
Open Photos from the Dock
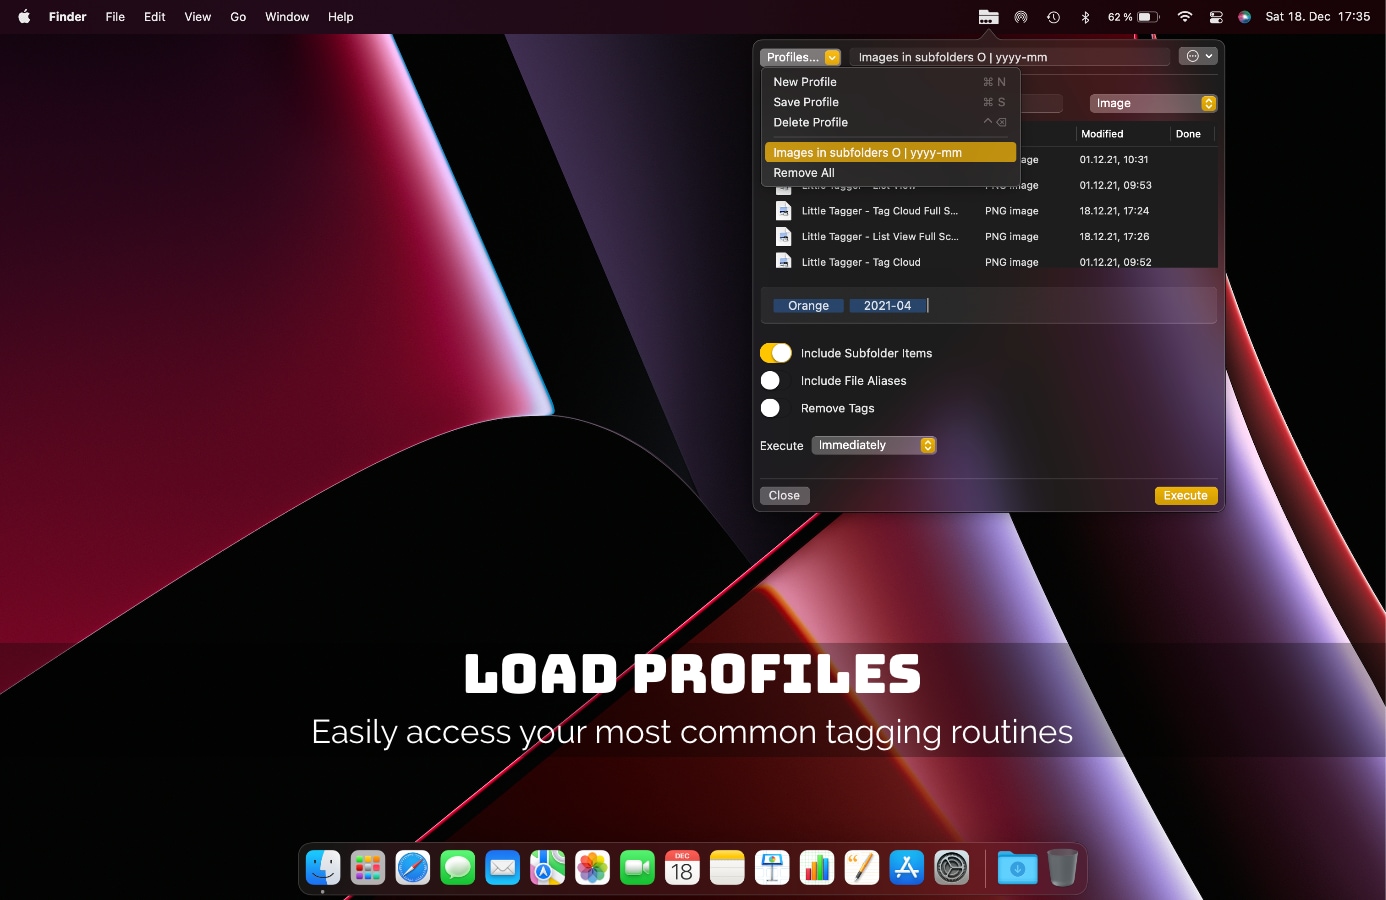(592, 868)
